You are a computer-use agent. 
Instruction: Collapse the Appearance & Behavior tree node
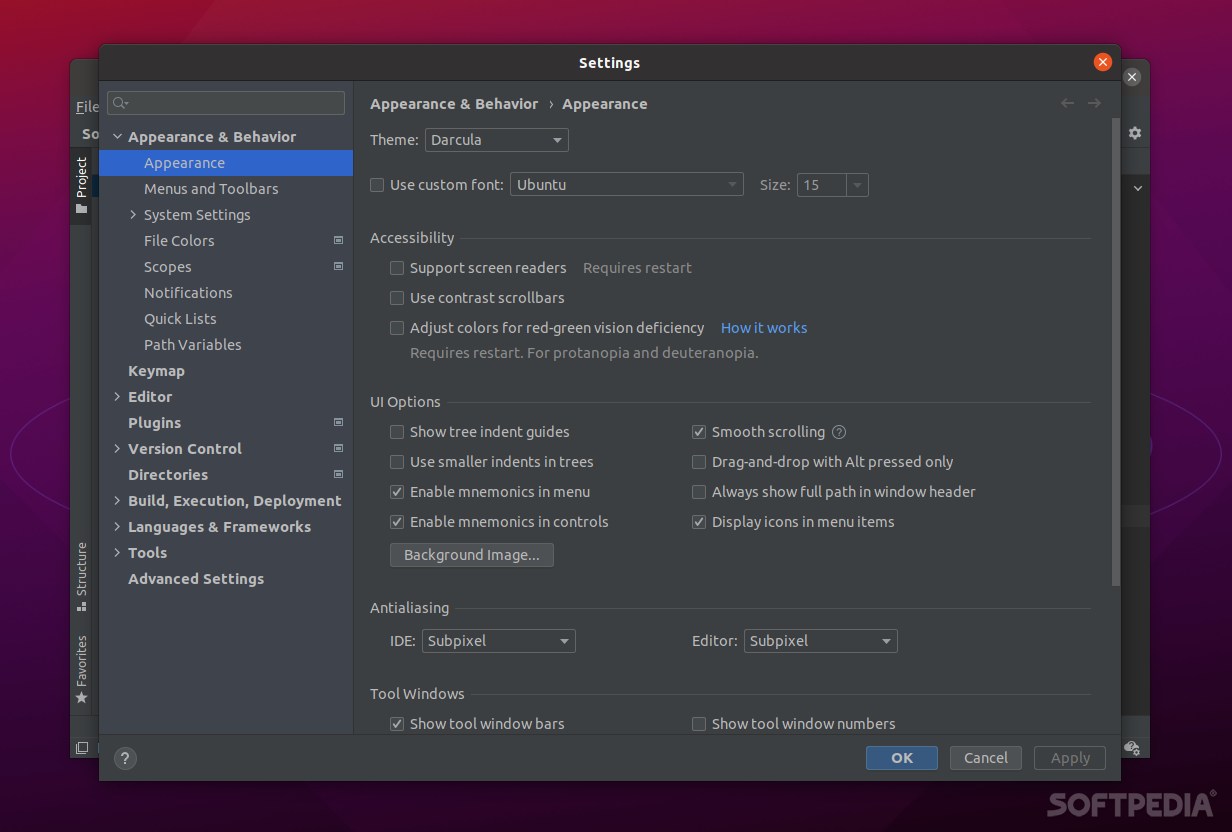pyautogui.click(x=117, y=137)
